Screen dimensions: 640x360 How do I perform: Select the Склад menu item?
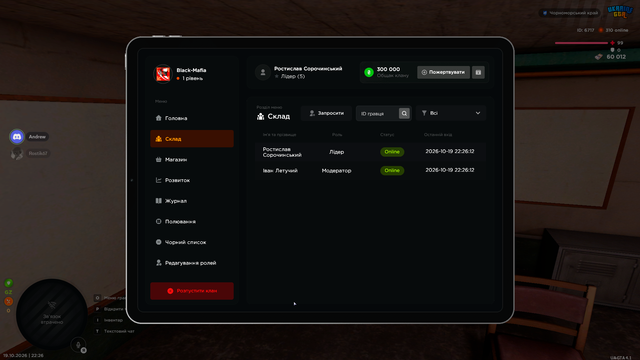coord(192,139)
